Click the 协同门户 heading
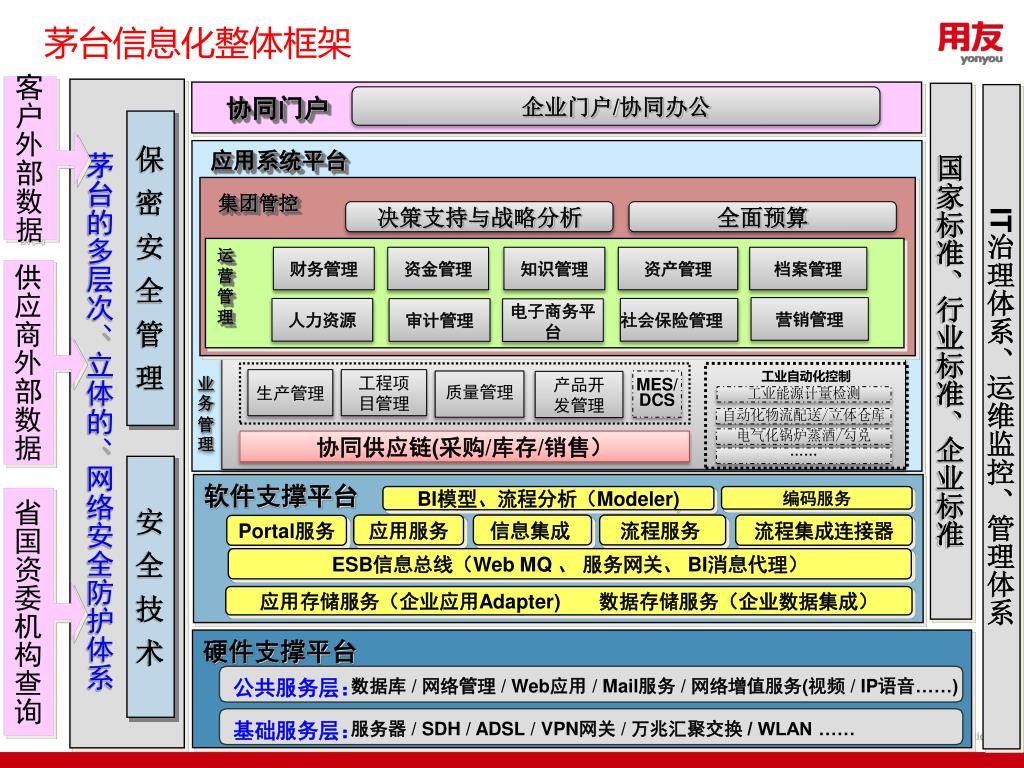 tap(278, 108)
